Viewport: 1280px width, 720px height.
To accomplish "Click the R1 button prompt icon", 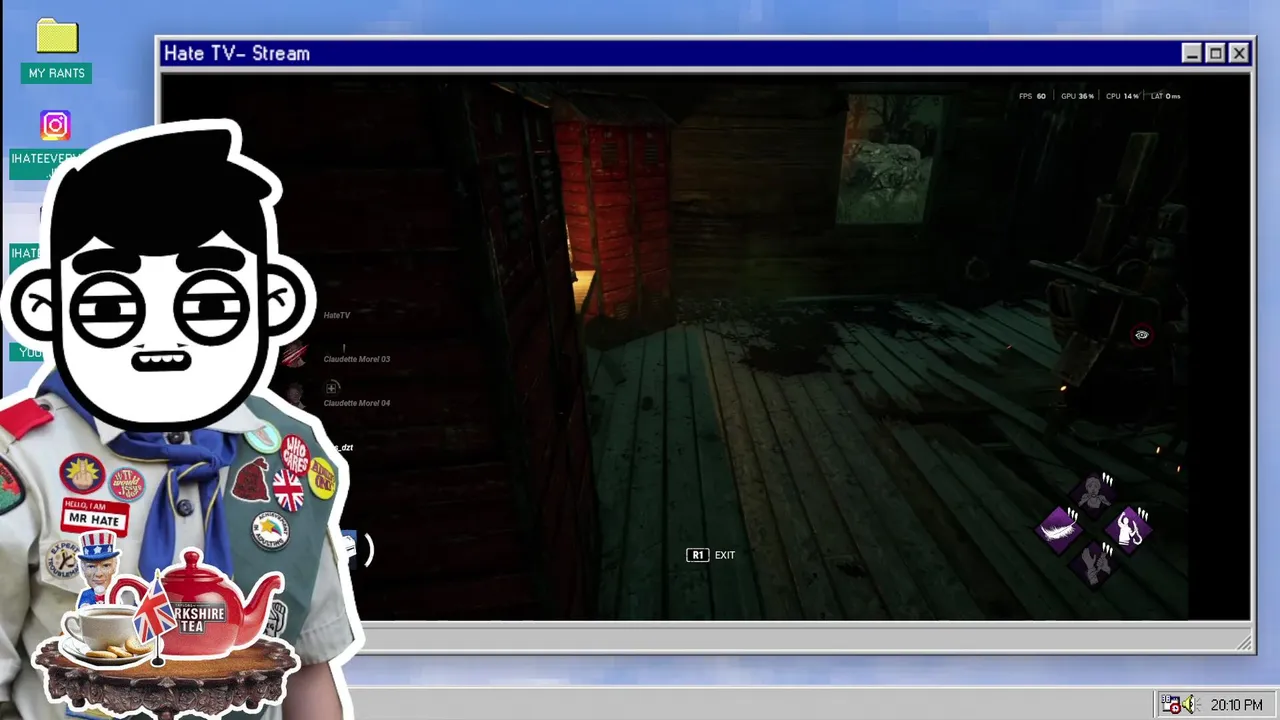I will coord(697,555).
